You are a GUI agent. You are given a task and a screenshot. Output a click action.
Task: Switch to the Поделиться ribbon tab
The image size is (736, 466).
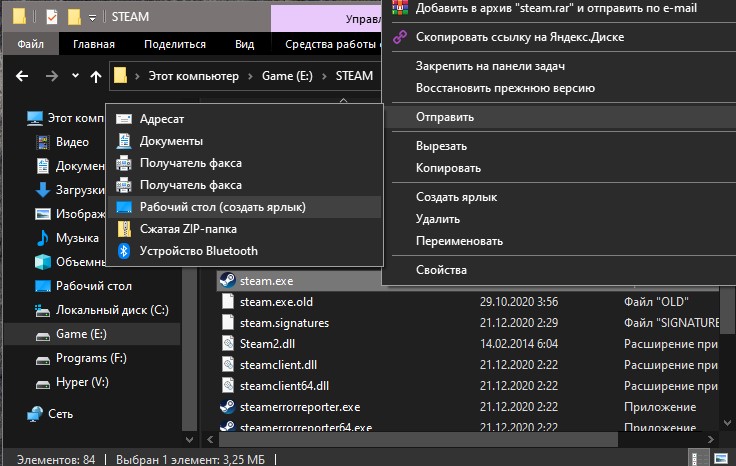(x=175, y=44)
